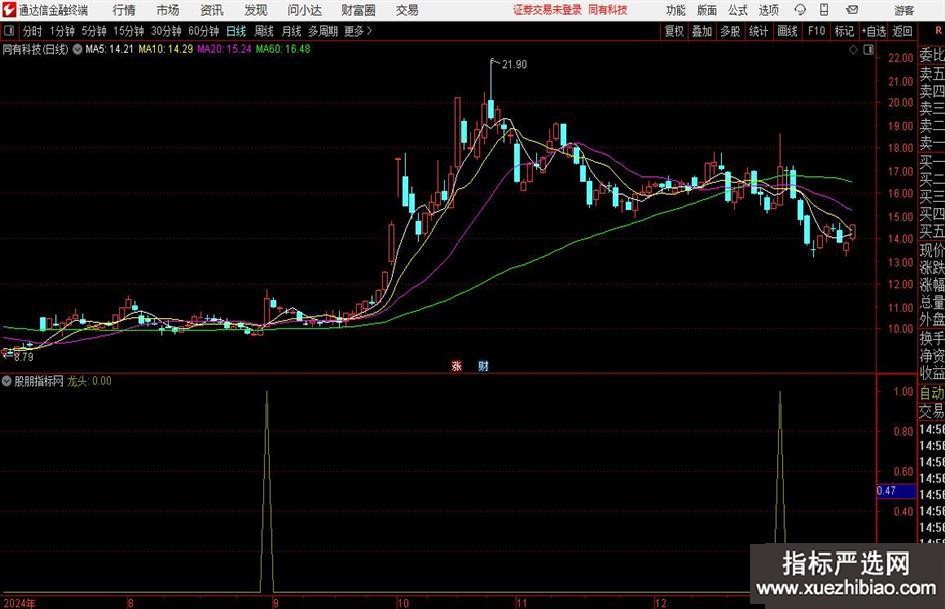
Task: Switch to 5分钟 chart period
Action: point(94,31)
